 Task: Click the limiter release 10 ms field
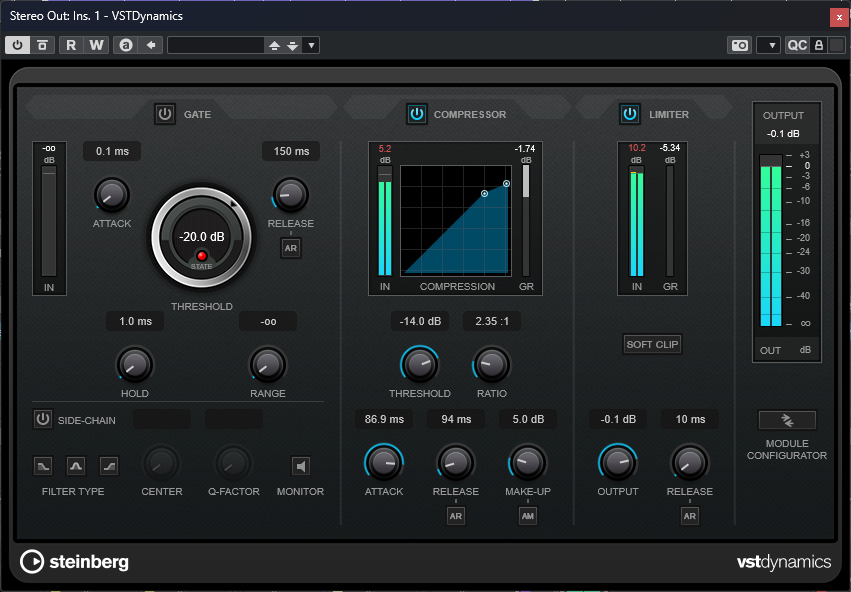(690, 419)
